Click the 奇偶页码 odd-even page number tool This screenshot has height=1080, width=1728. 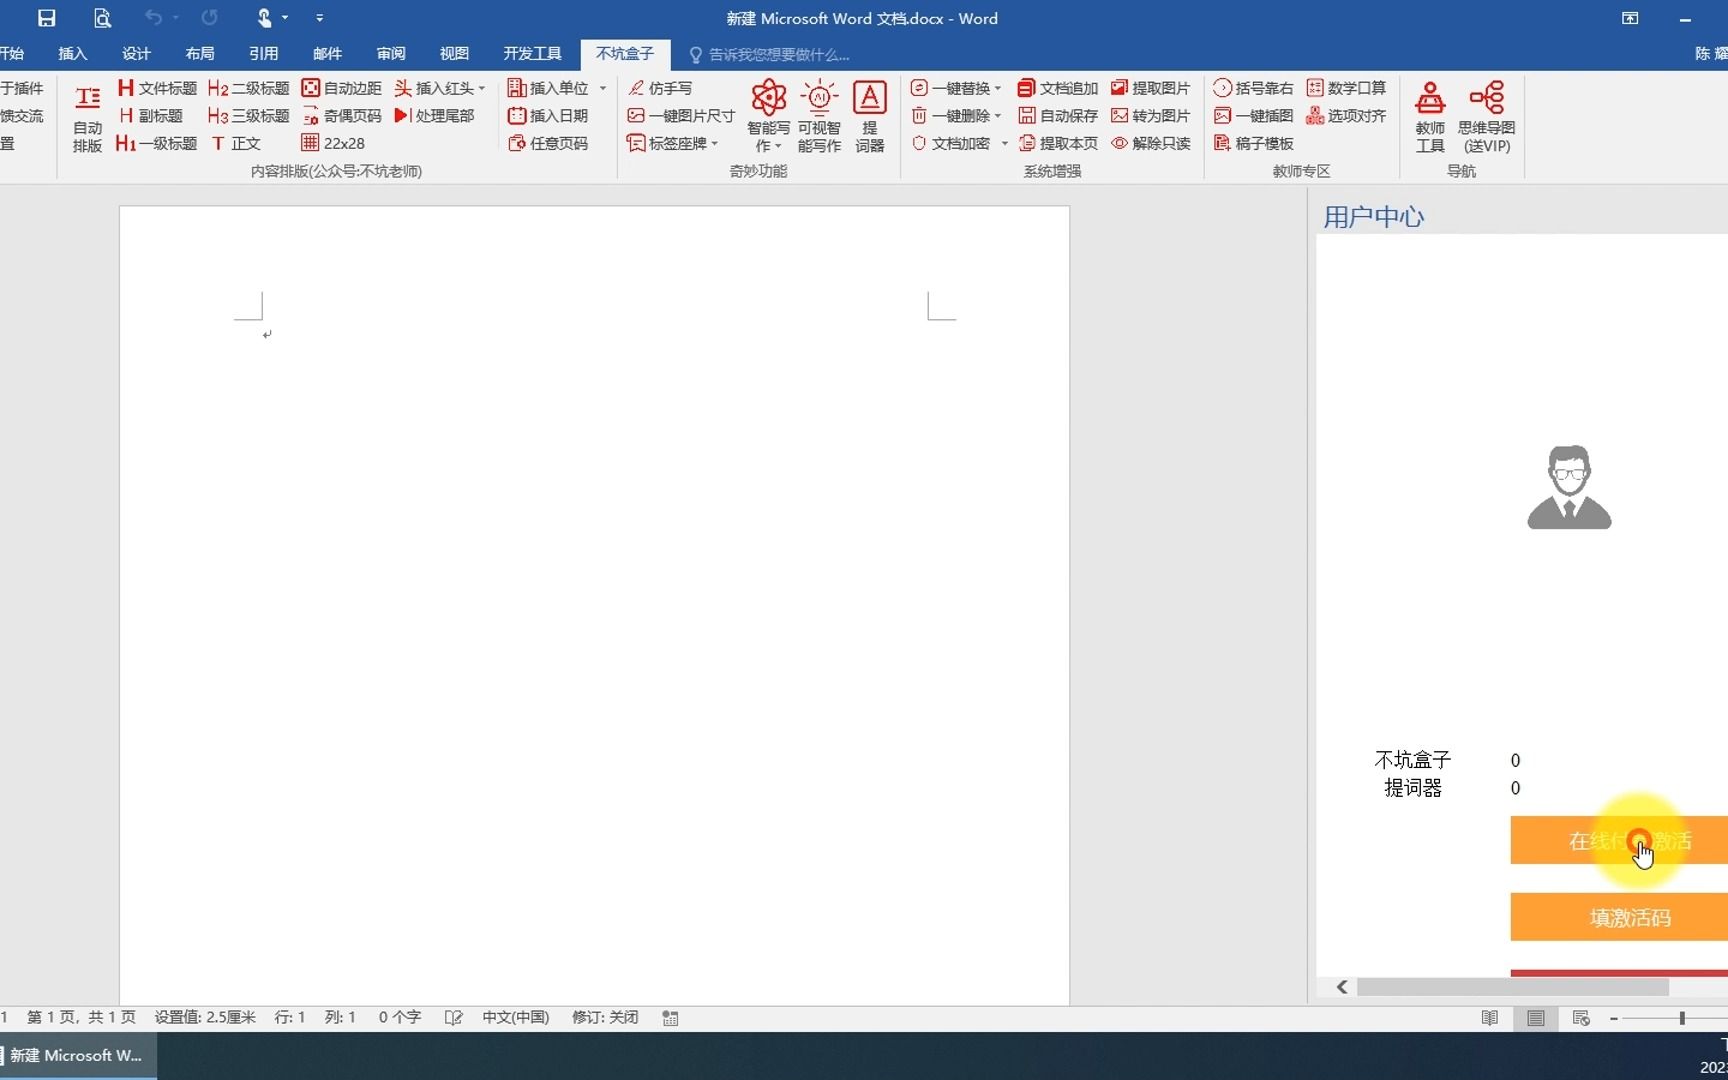click(x=341, y=116)
